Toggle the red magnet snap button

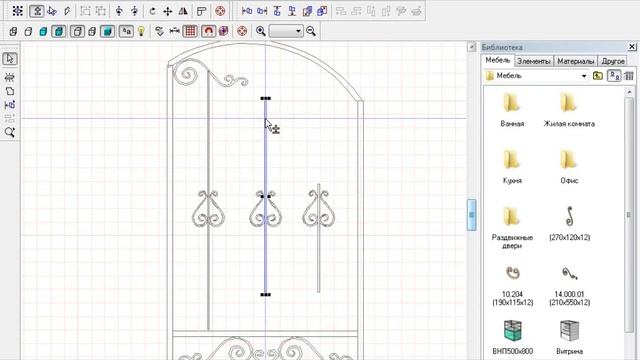tap(209, 31)
